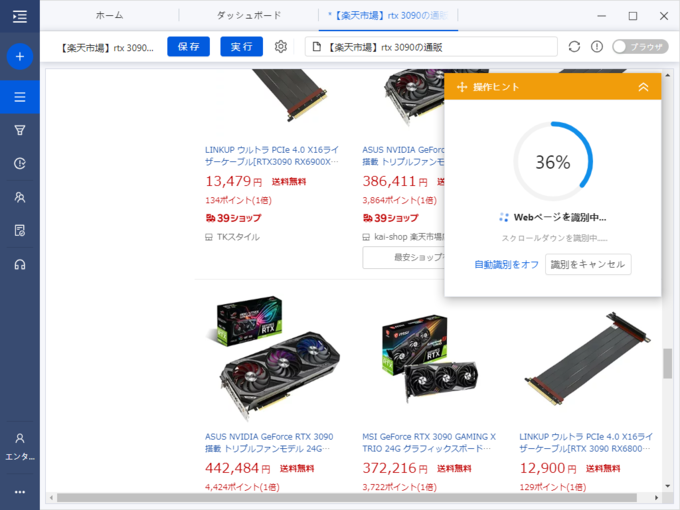The width and height of the screenshot is (680, 510).
Task: Switch to the ダッシュボード tab
Action: 248,16
